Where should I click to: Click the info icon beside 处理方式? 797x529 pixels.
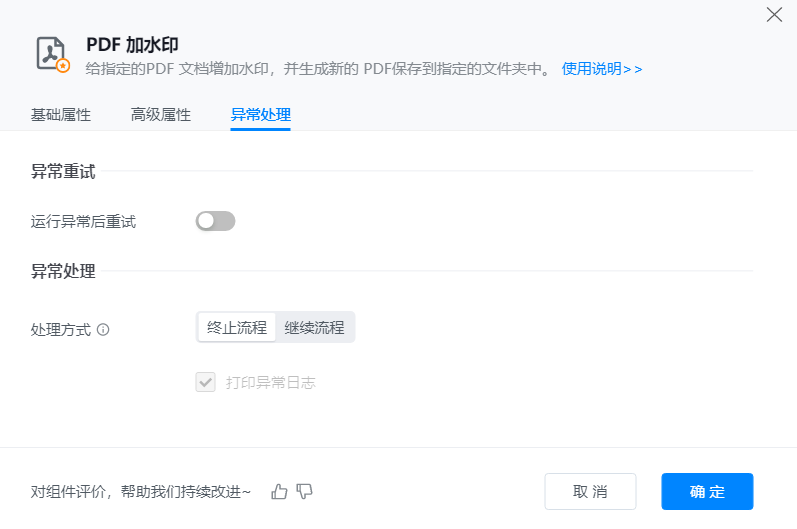(103, 329)
